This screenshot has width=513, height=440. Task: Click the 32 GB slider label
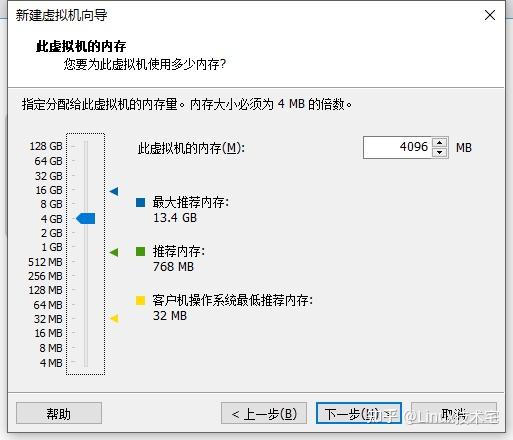pyautogui.click(x=49, y=176)
